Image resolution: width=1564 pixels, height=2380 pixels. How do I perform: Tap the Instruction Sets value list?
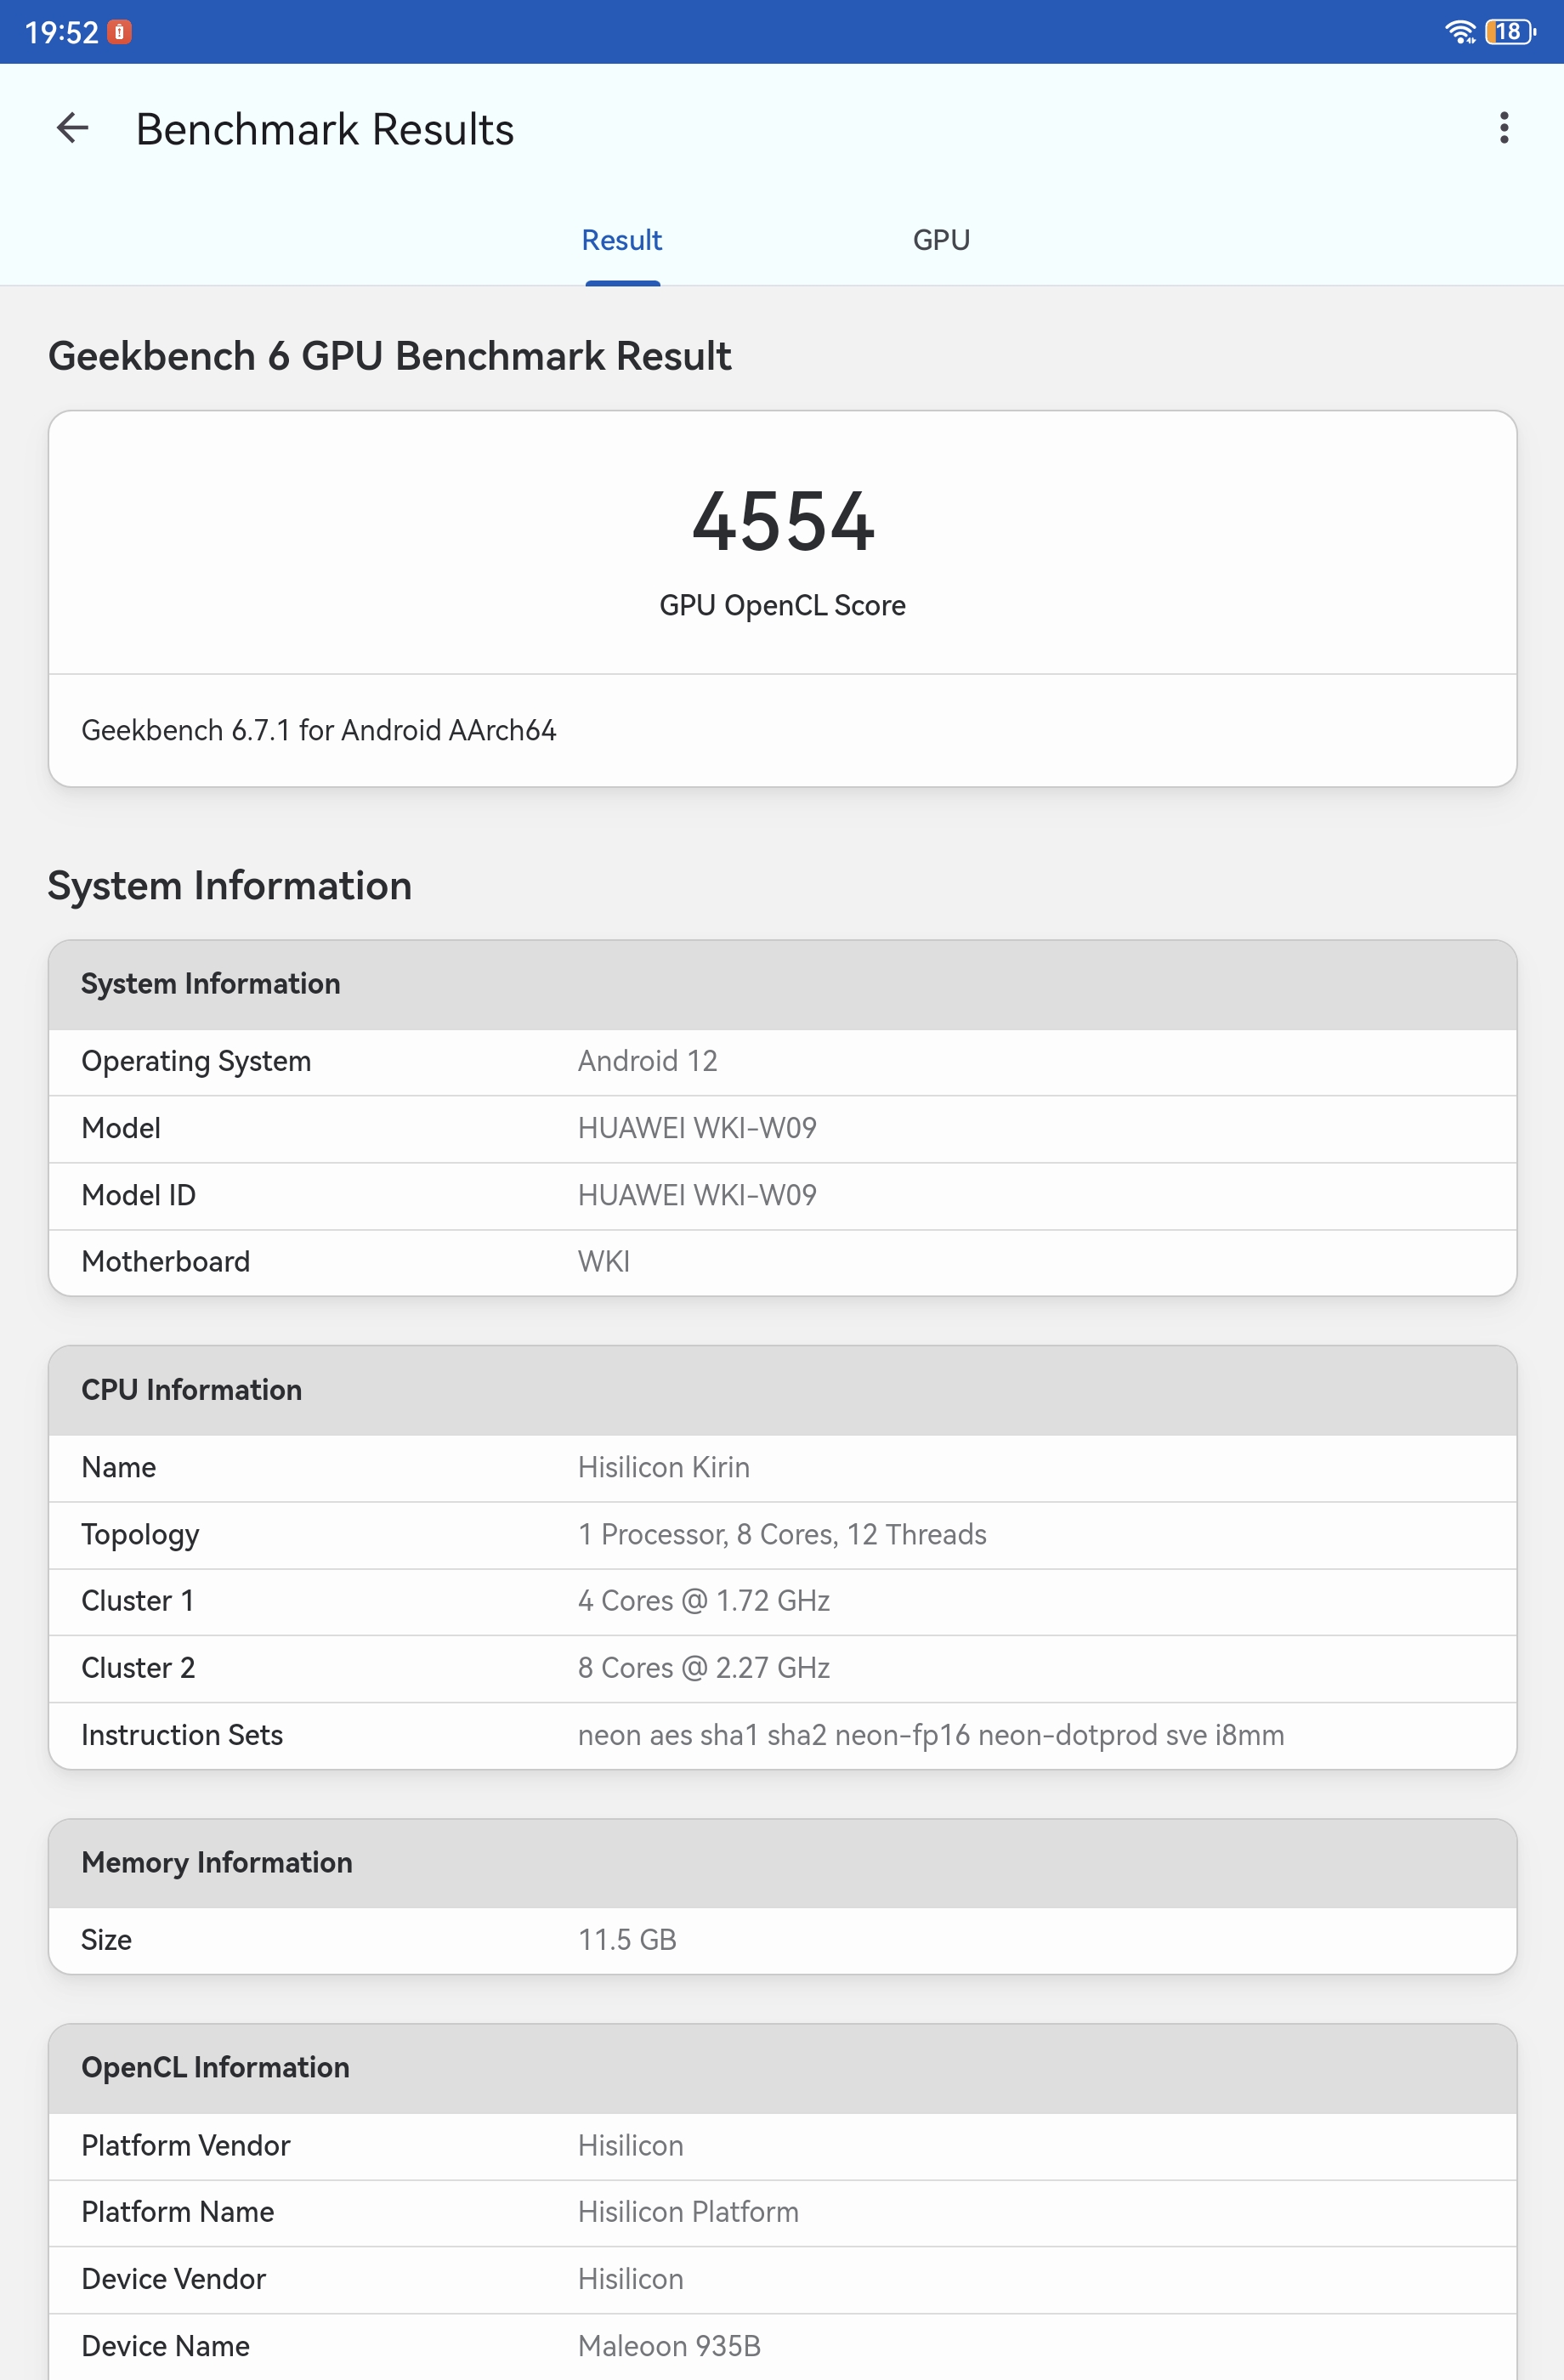[930, 1735]
